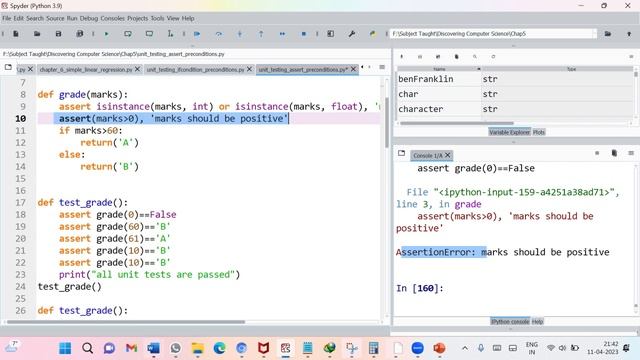The width and height of the screenshot is (640, 360).
Task: Run current cell and advance
Action: [149, 34]
